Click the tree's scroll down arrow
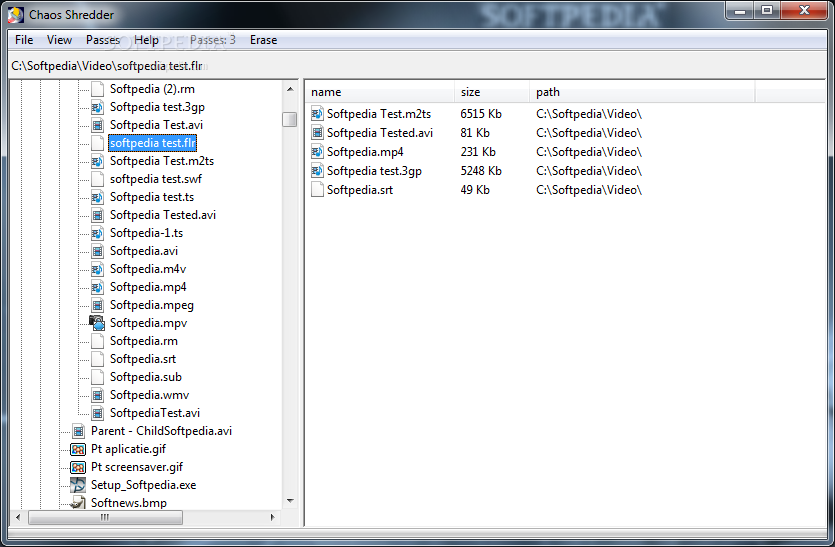Image resolution: width=835 pixels, height=547 pixels. (x=290, y=501)
